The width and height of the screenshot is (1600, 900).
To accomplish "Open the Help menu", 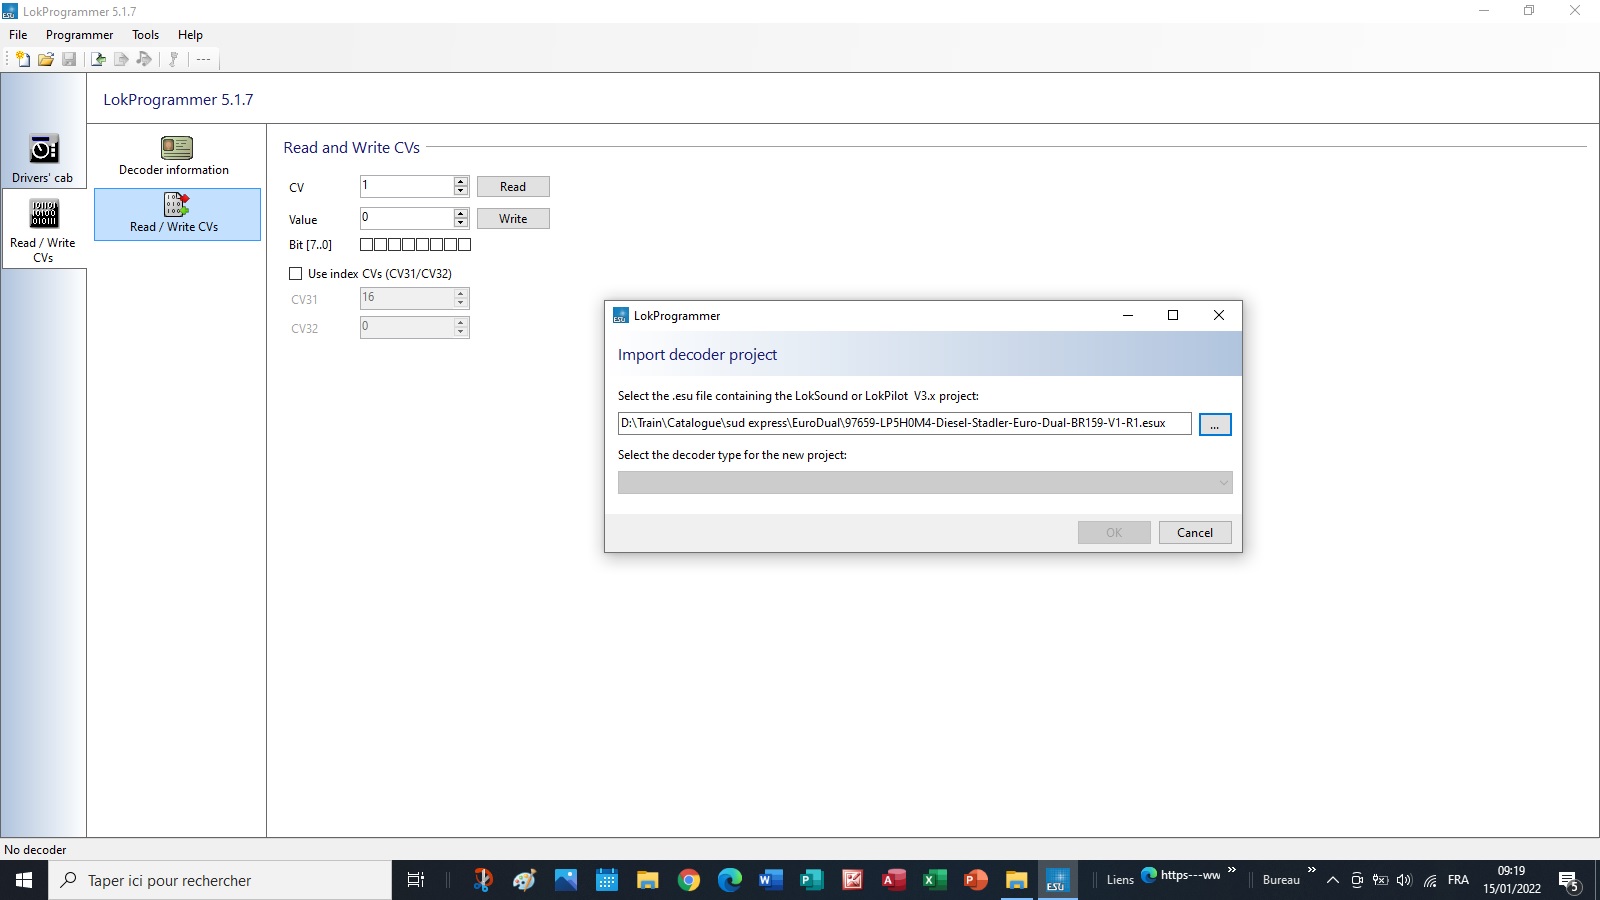I will tap(190, 34).
